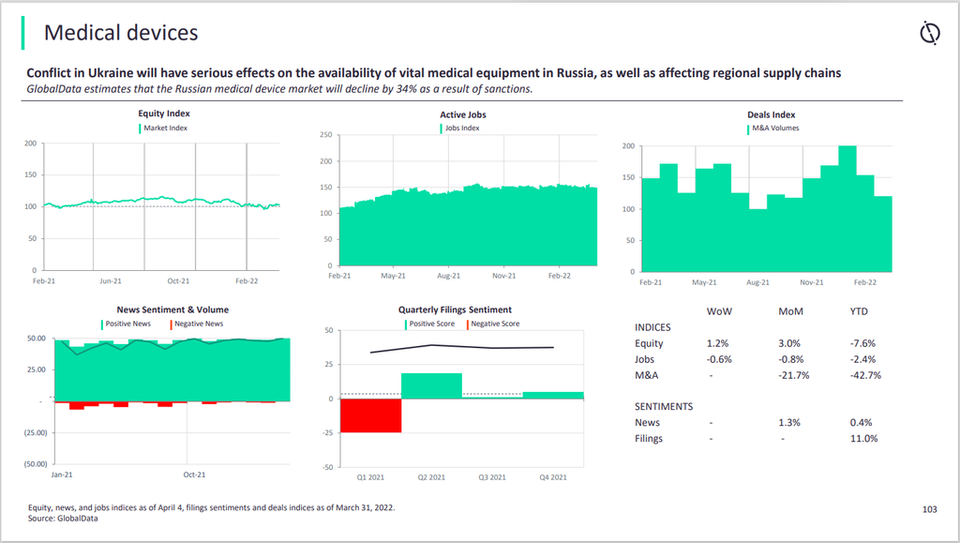960x543 pixels.
Task: Click the Negative News legend swatch
Action: pos(171,324)
